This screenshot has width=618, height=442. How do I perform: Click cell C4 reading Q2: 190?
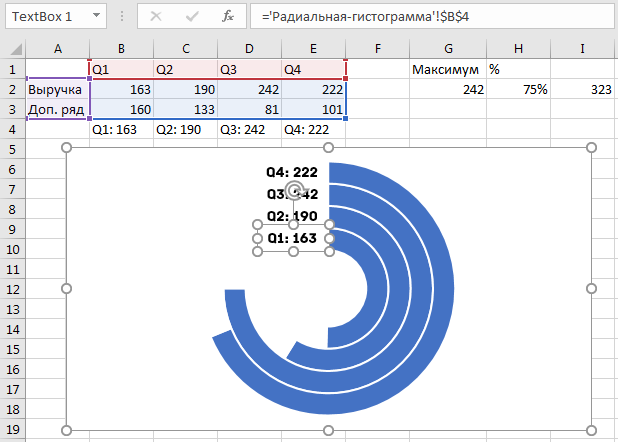click(186, 129)
